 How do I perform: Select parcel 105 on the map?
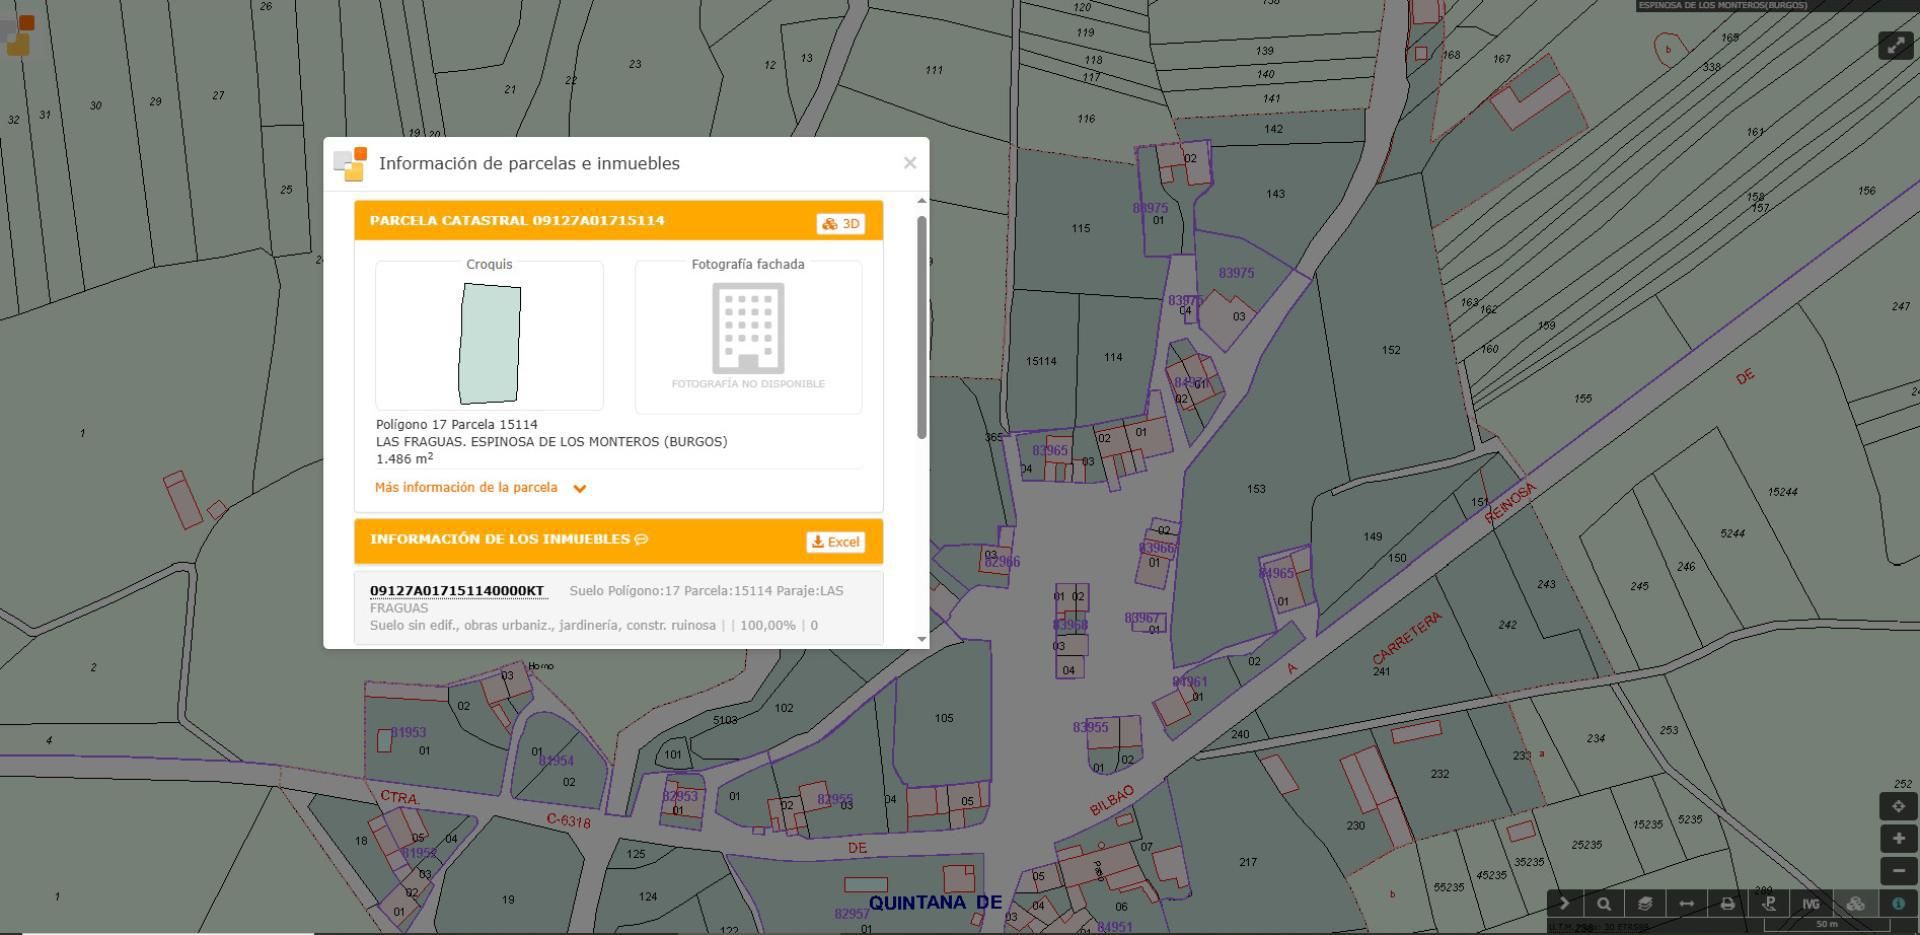pos(944,718)
